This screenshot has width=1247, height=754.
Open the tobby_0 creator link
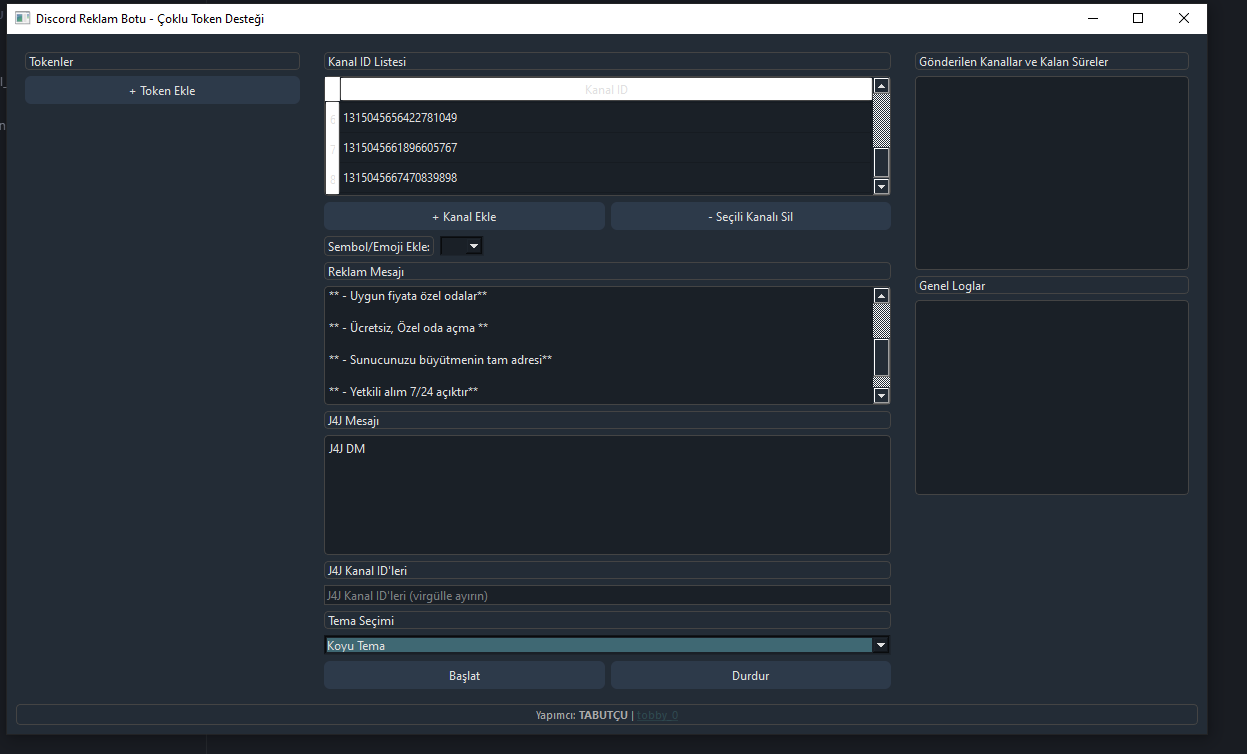[657, 715]
